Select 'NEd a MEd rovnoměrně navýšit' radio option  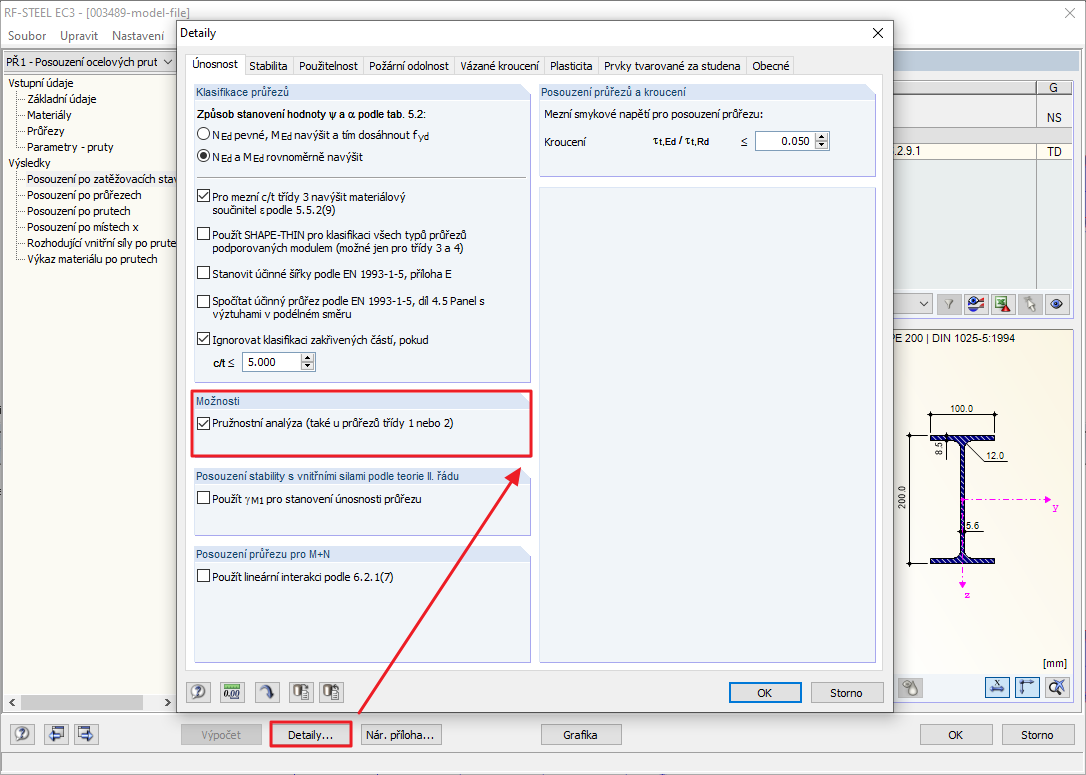coord(204,156)
